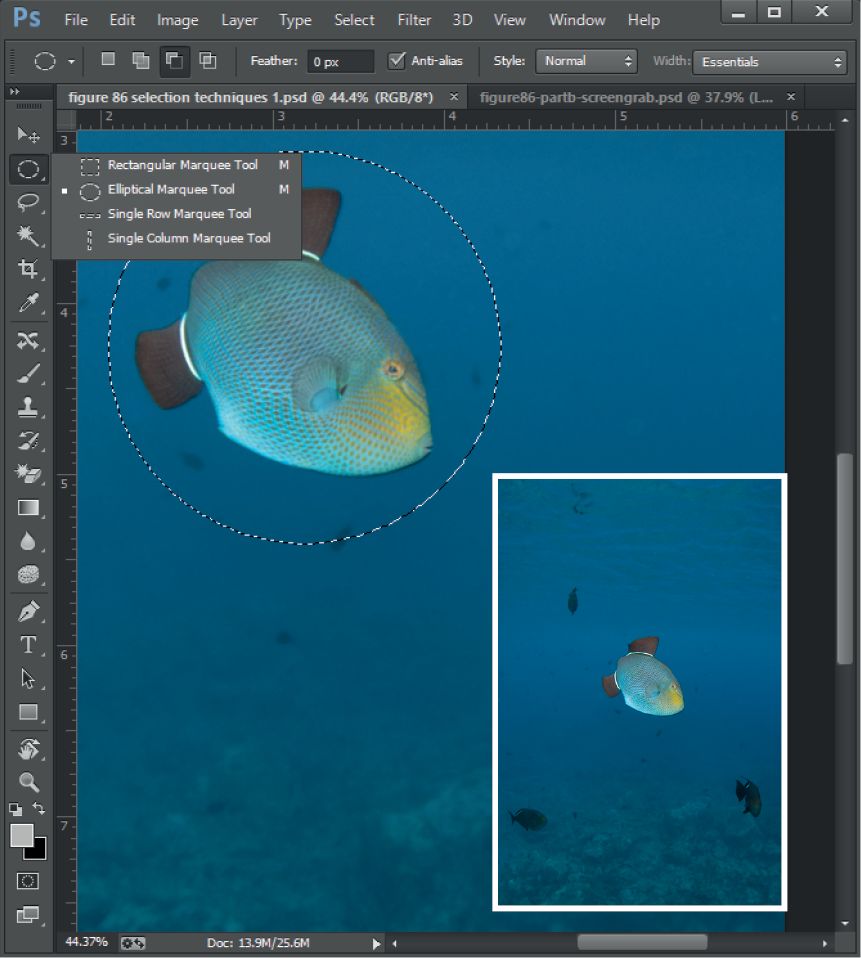Click the status bar icon beside the zoom percentage
861x958 pixels.
tap(133, 943)
